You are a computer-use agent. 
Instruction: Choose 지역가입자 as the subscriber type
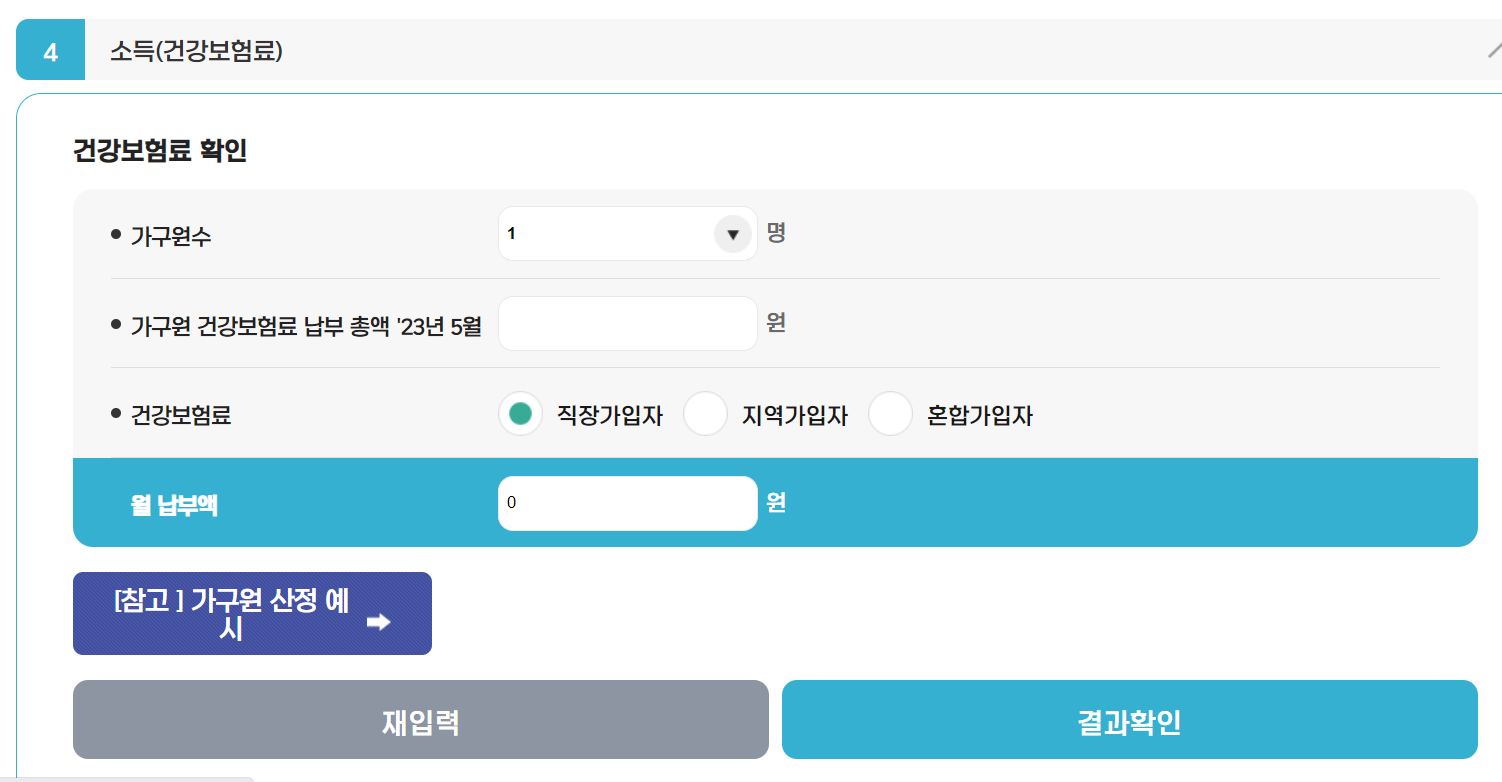pos(706,413)
